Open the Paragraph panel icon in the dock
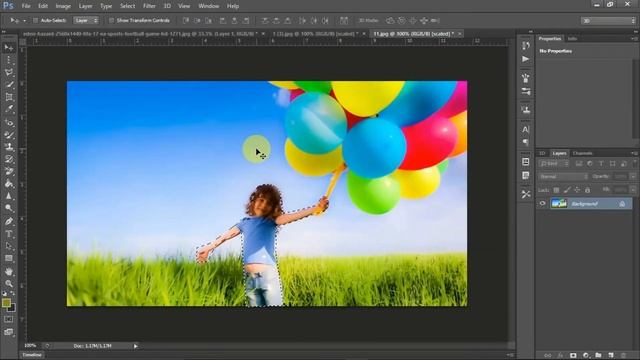This screenshot has height=360, width=640. pos(526,142)
